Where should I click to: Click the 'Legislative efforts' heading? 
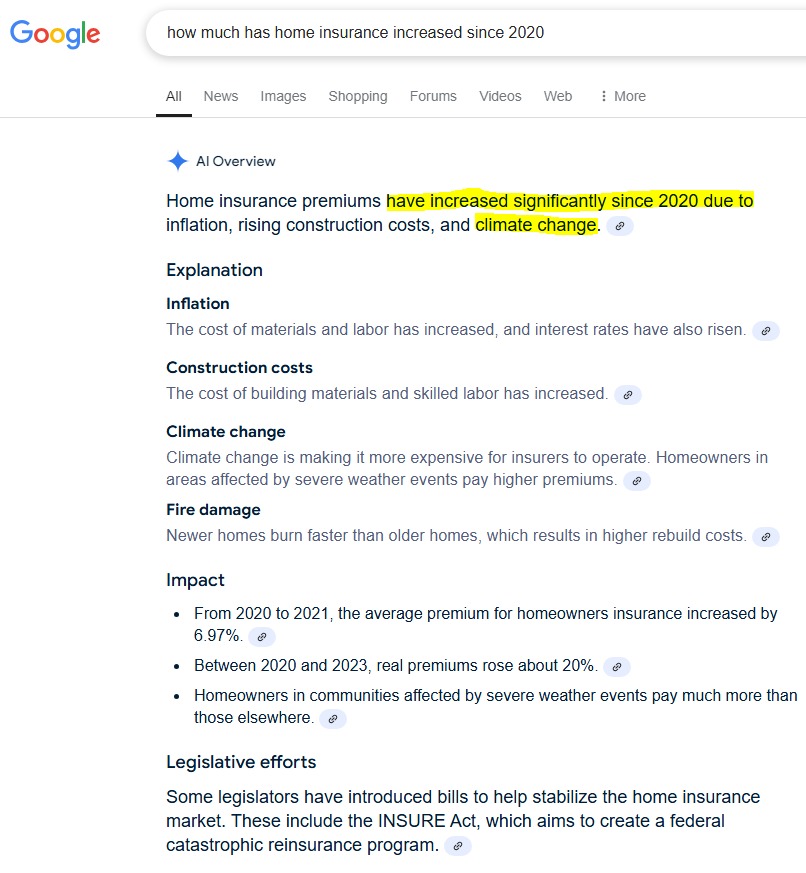241,762
